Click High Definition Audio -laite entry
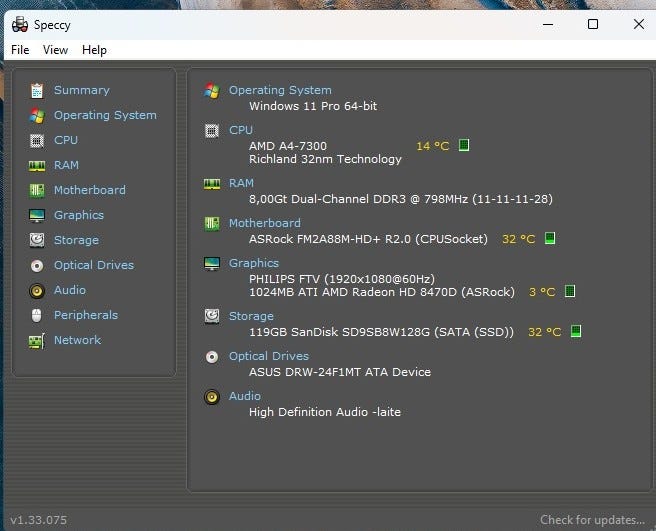Viewport: 656px width, 531px height. click(325, 412)
